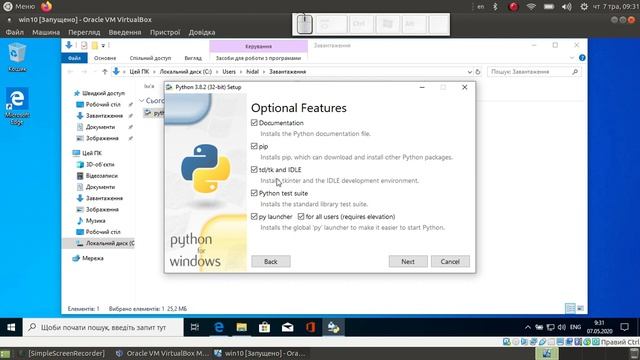The height and width of the screenshot is (360, 640).
Task: Launch Edge from the Windows taskbar
Action: [x=219, y=327]
